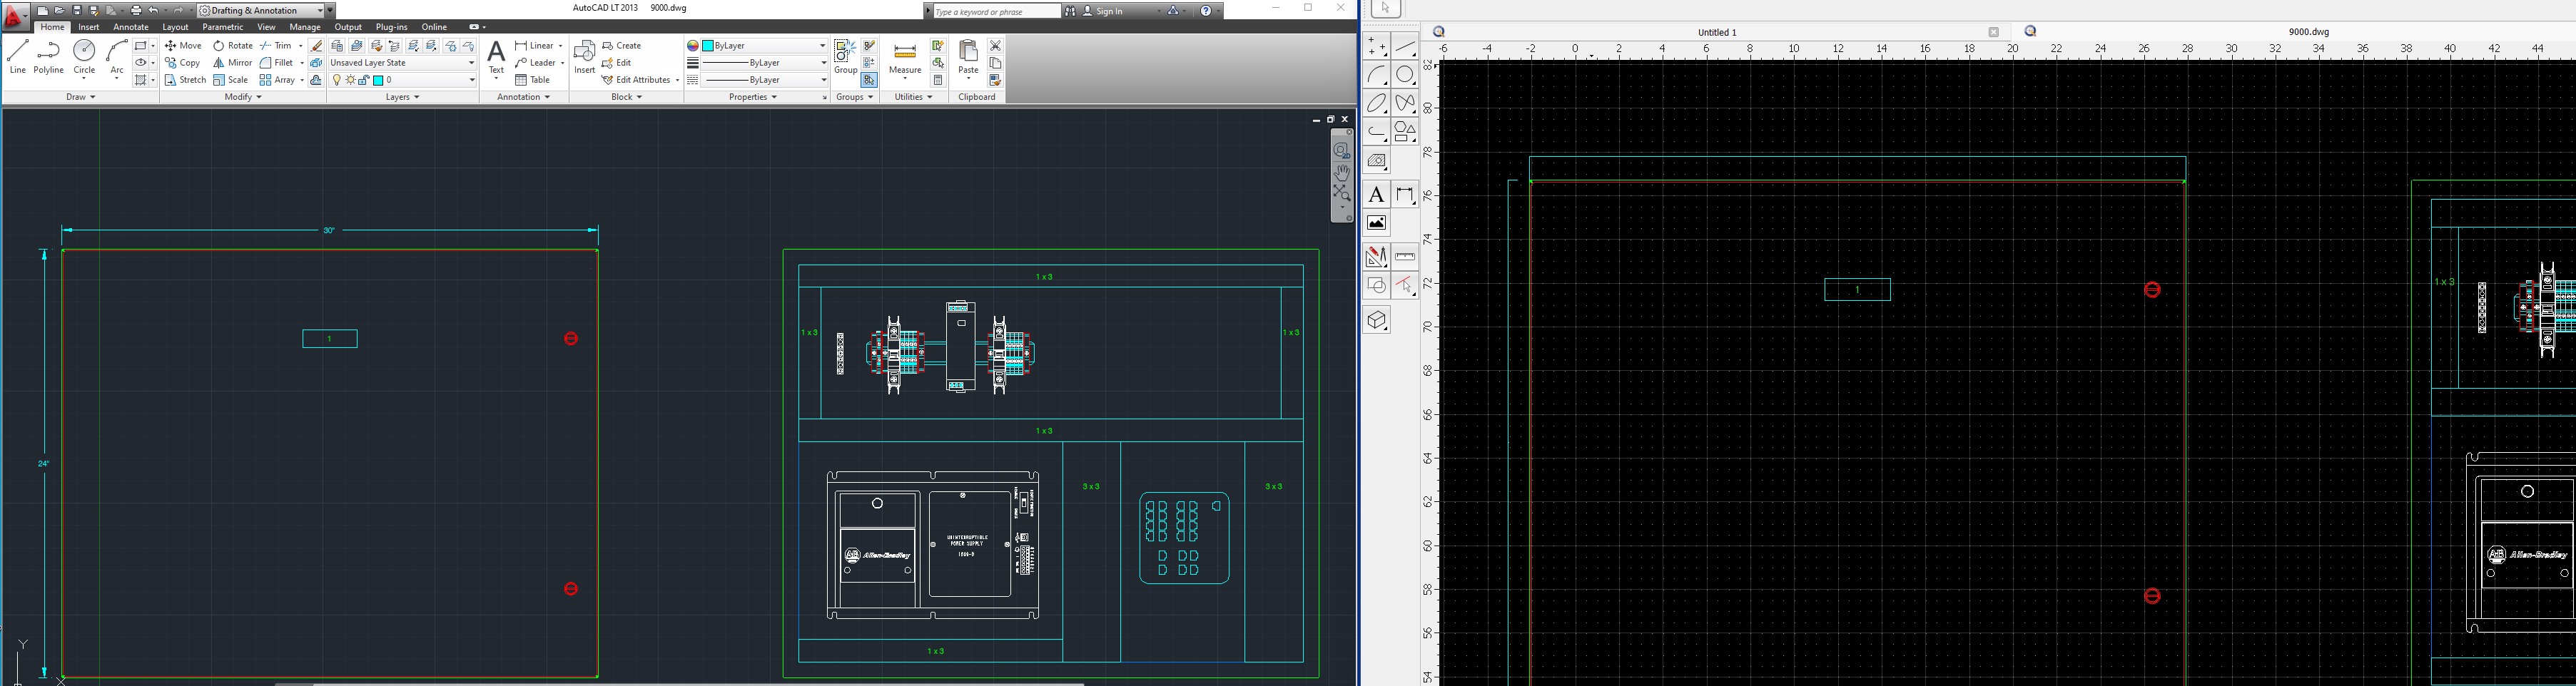Expand the Draw panel flyout
This screenshot has height=686, width=2576.
click(x=81, y=97)
